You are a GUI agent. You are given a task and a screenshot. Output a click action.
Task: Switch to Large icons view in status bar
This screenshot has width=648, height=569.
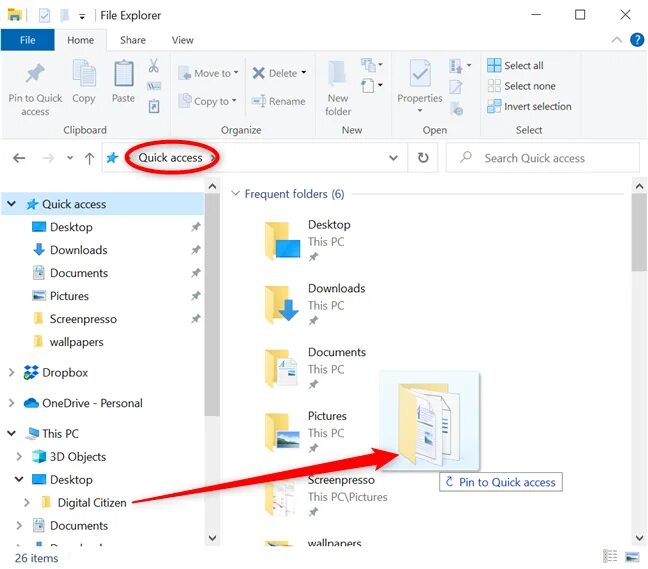632,557
